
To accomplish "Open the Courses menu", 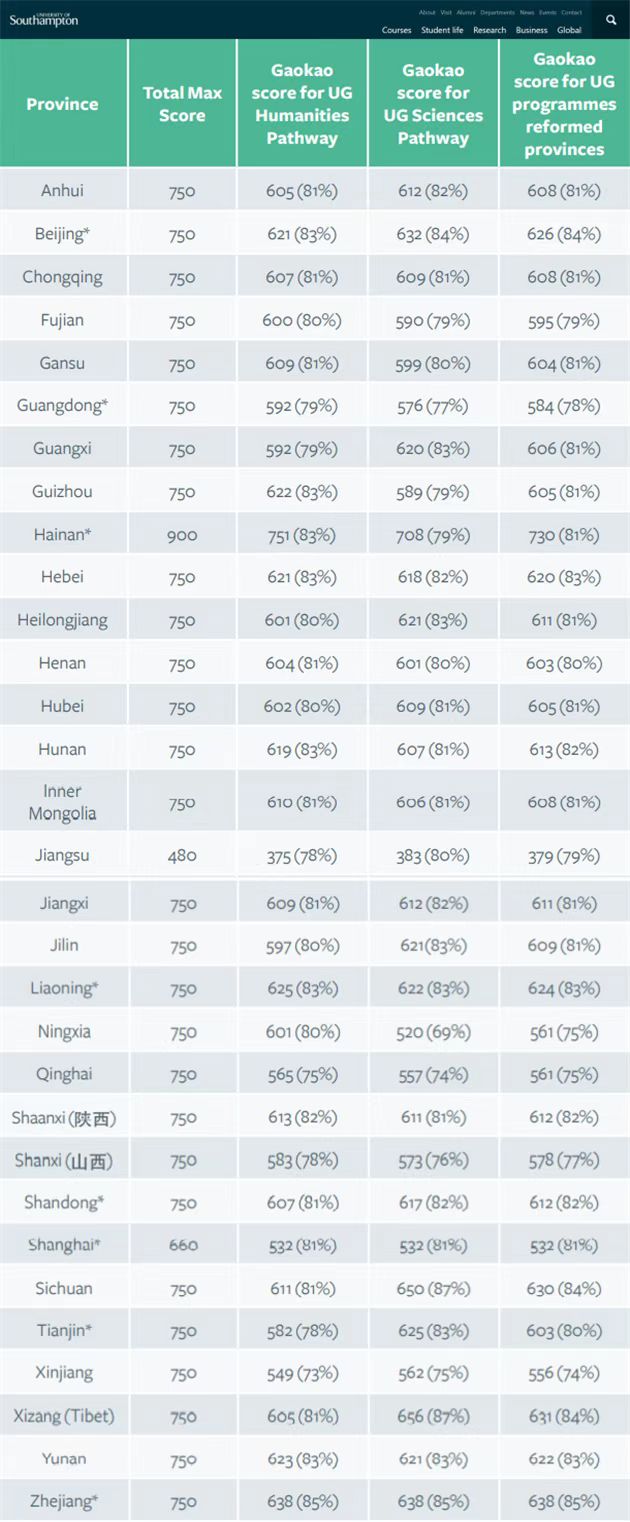I will [x=397, y=31].
